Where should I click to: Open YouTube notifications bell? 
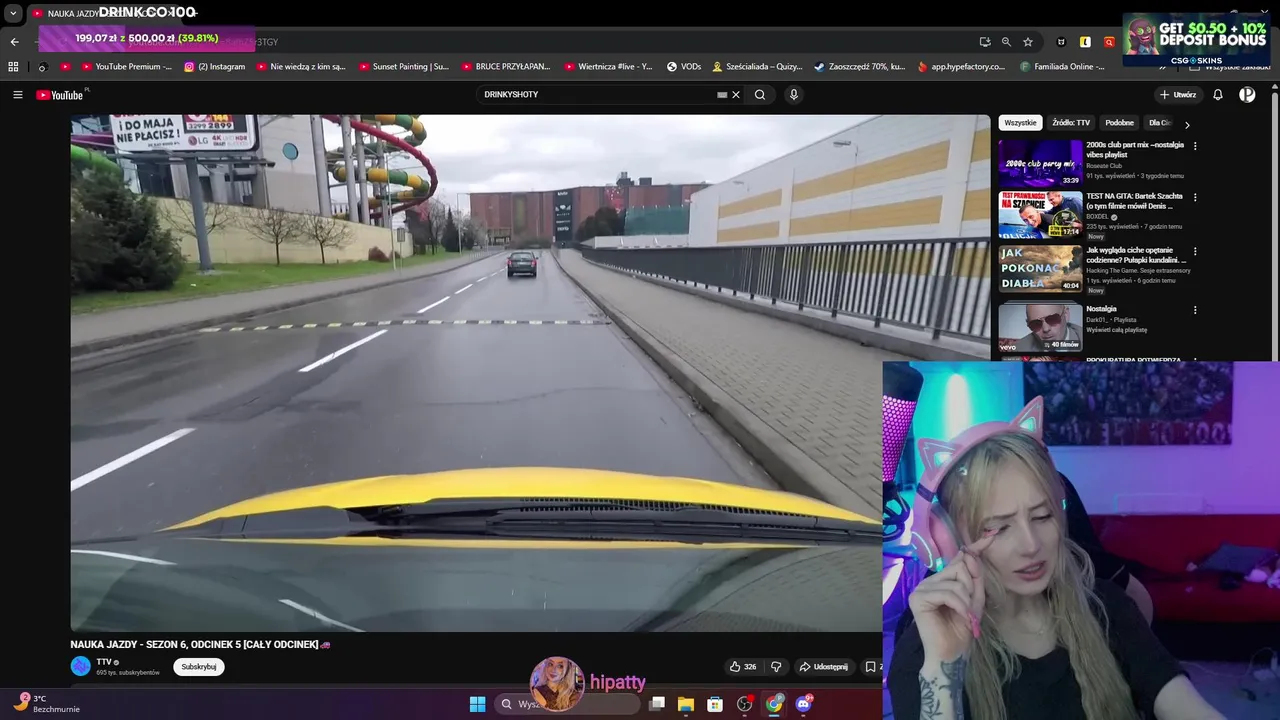[1218, 95]
